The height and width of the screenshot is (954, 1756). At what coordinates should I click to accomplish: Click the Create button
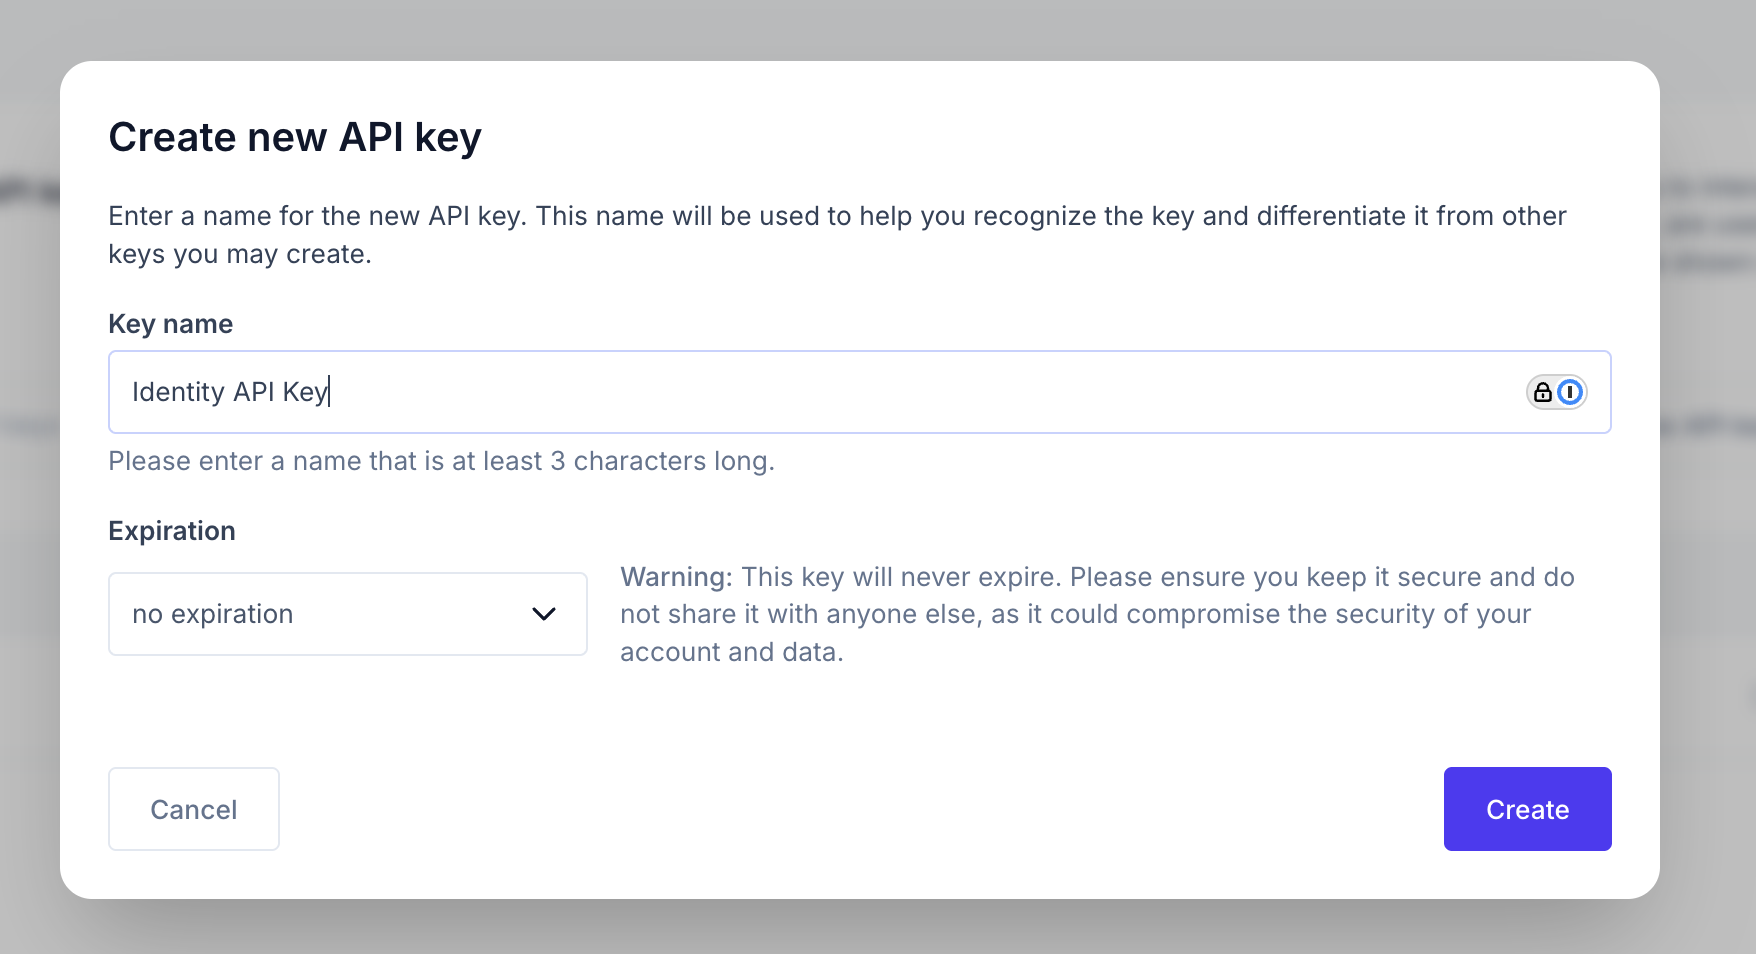pyautogui.click(x=1527, y=809)
